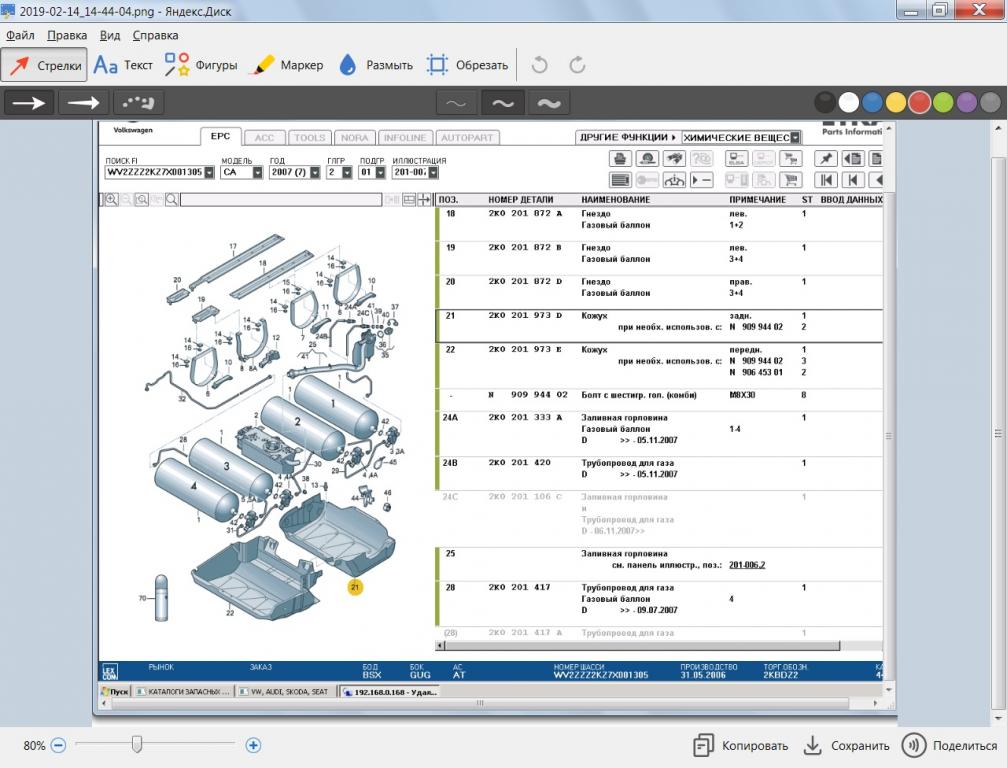Select the Текст tool

pos(123,65)
